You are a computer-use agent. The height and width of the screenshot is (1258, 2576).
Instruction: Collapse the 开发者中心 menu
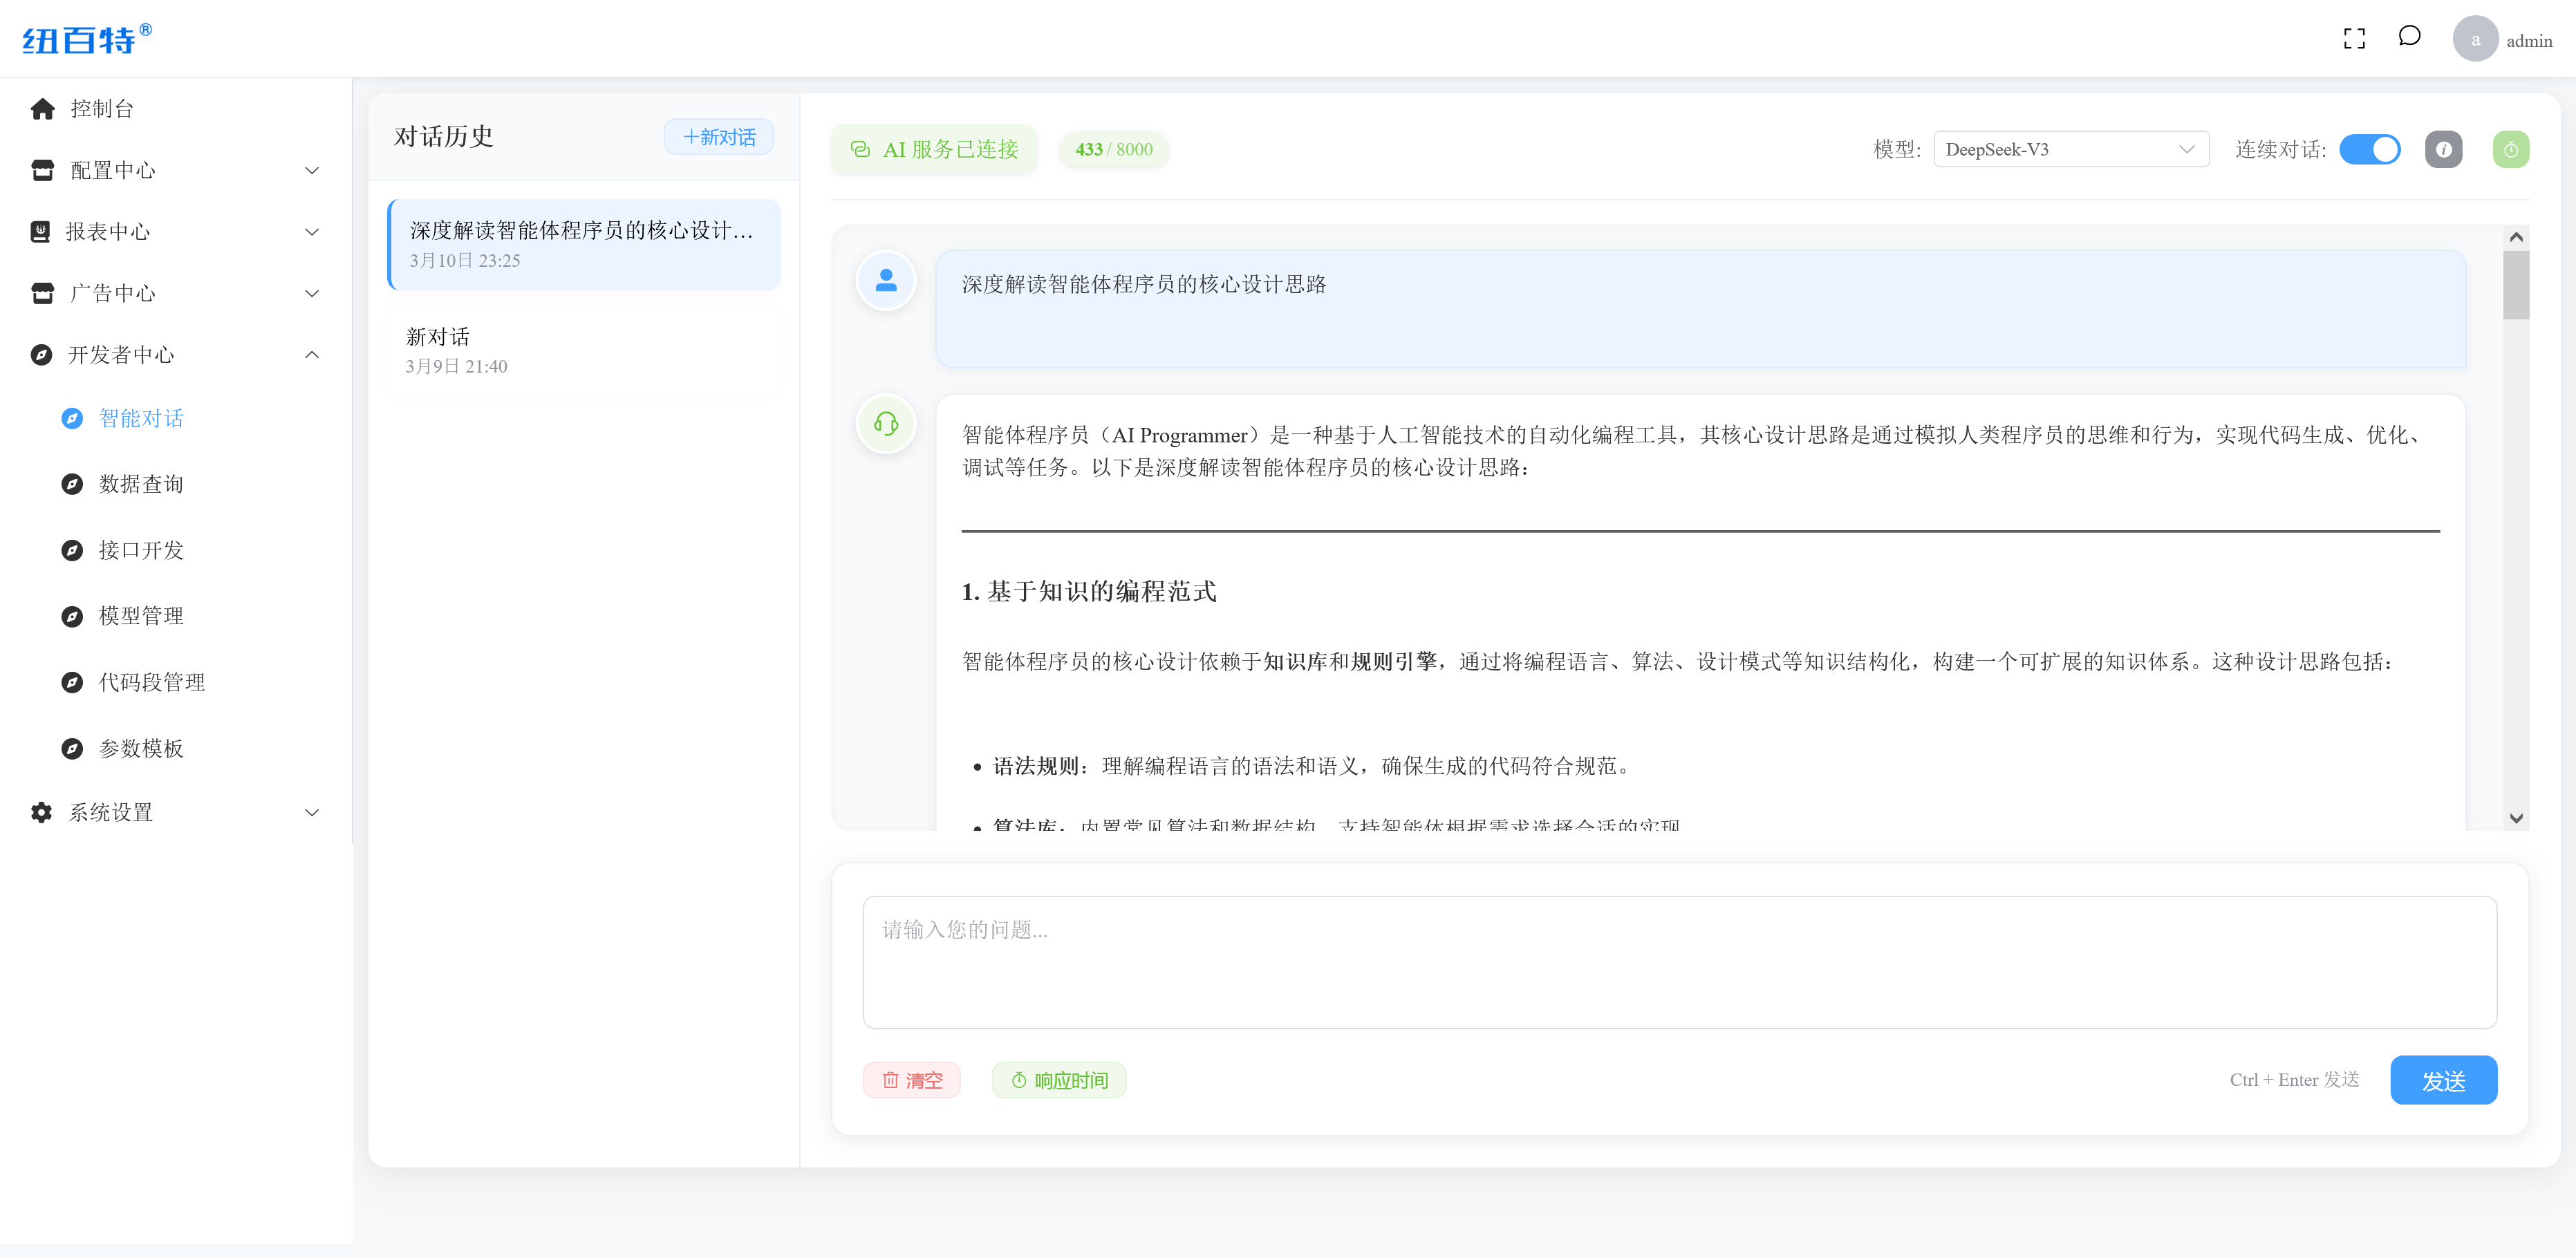coord(175,354)
